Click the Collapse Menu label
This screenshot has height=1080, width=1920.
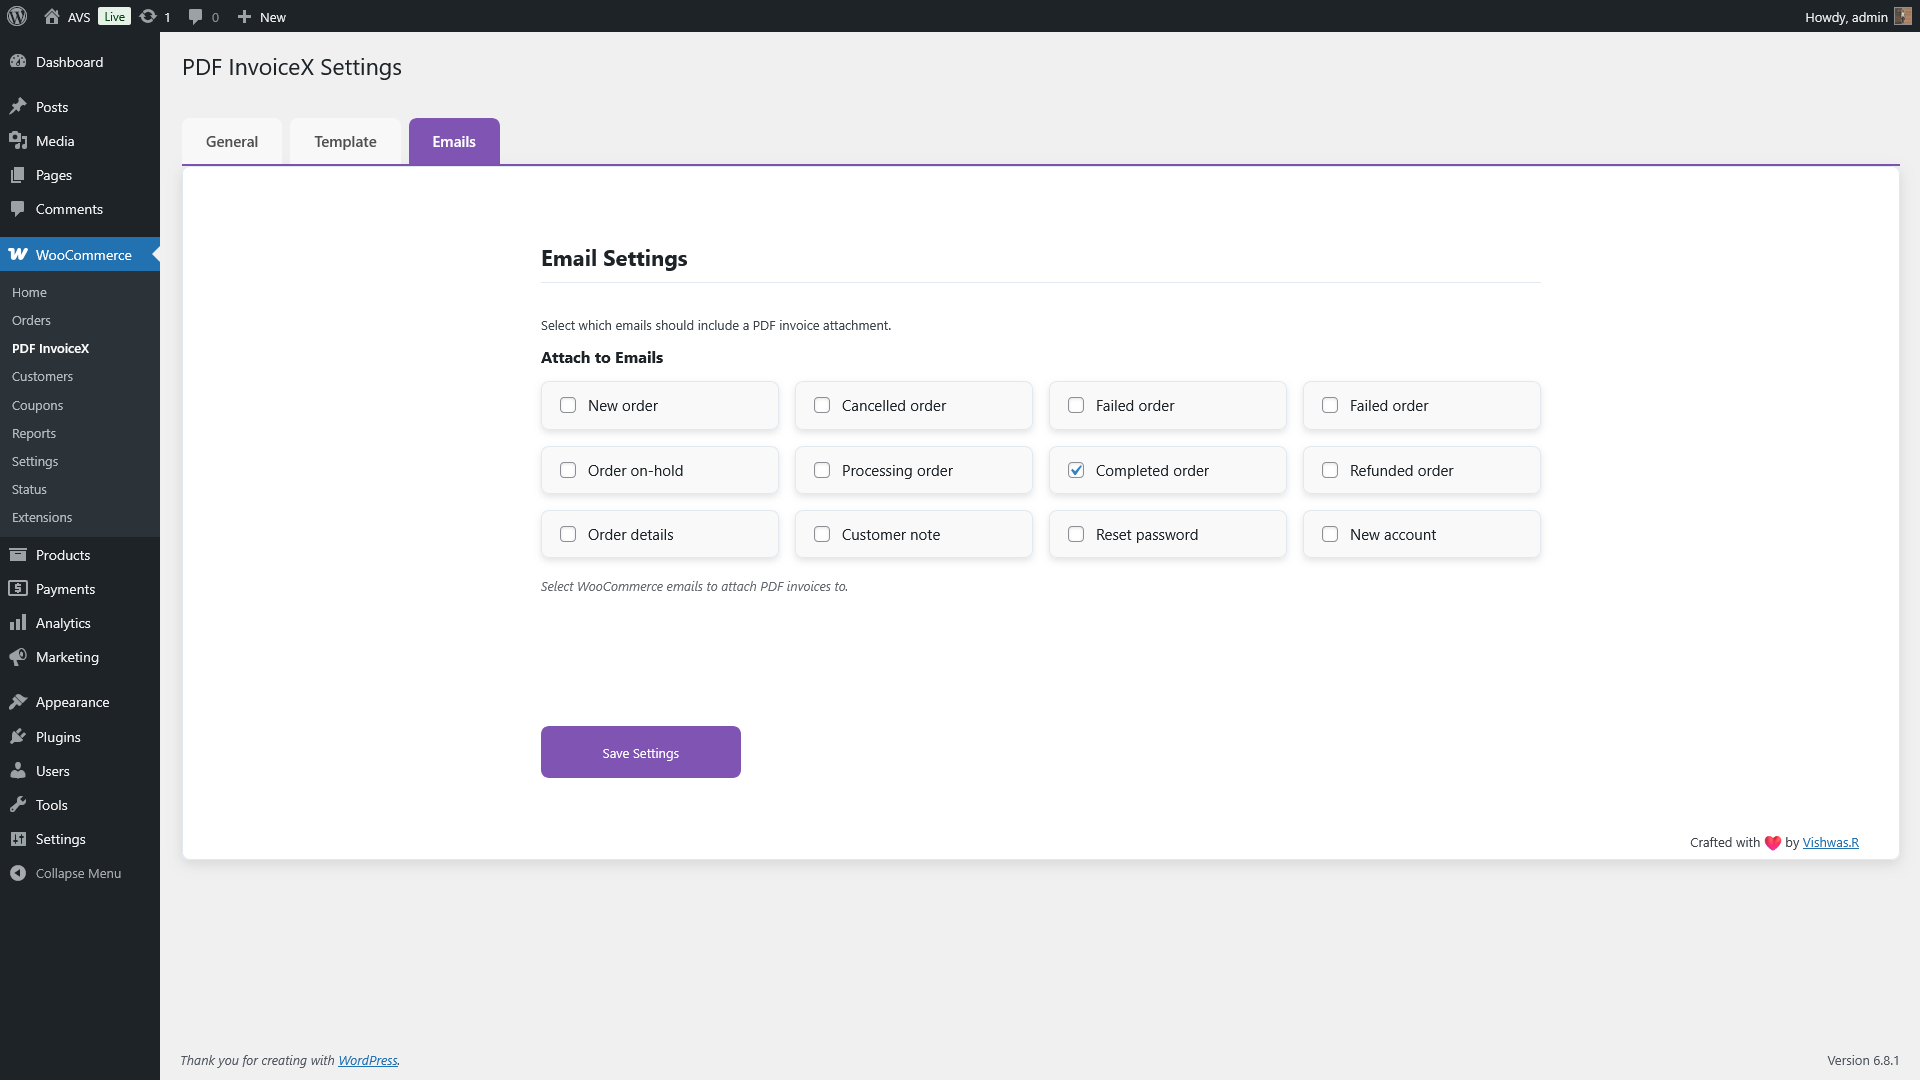pyautogui.click(x=78, y=873)
